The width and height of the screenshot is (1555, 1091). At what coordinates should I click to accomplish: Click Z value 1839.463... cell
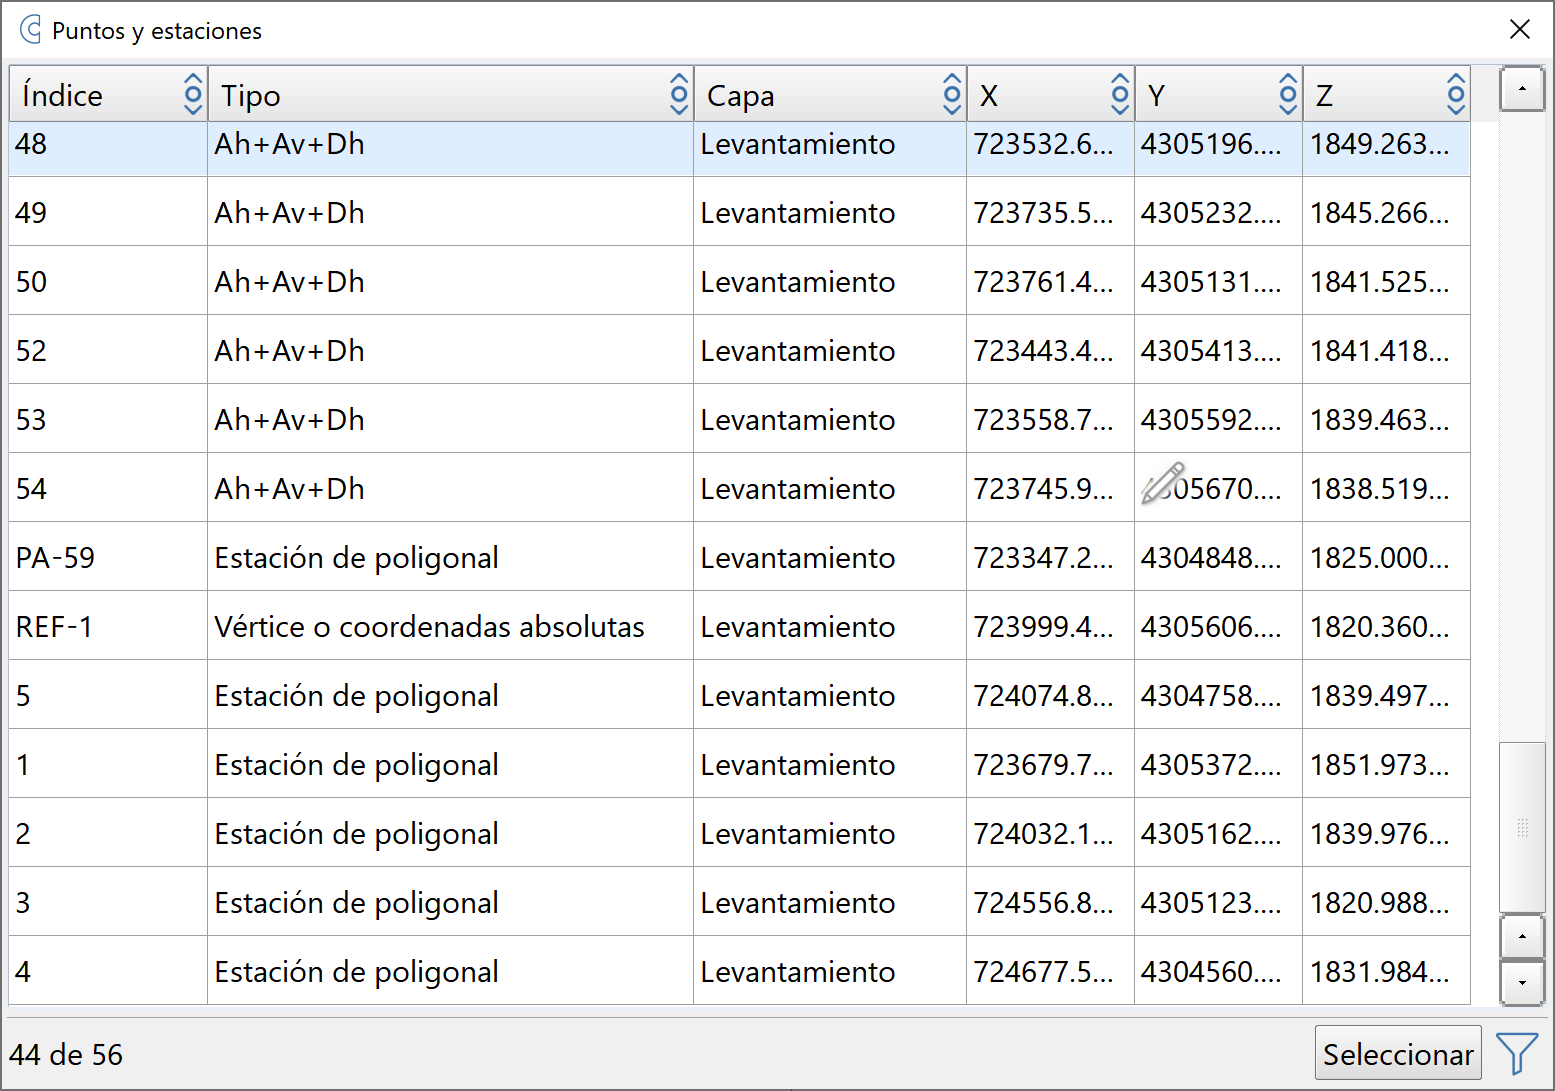tap(1386, 419)
